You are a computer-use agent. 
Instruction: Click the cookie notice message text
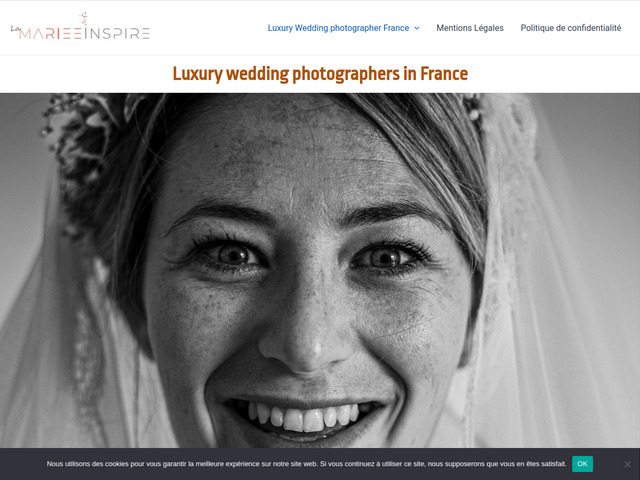tap(307, 464)
